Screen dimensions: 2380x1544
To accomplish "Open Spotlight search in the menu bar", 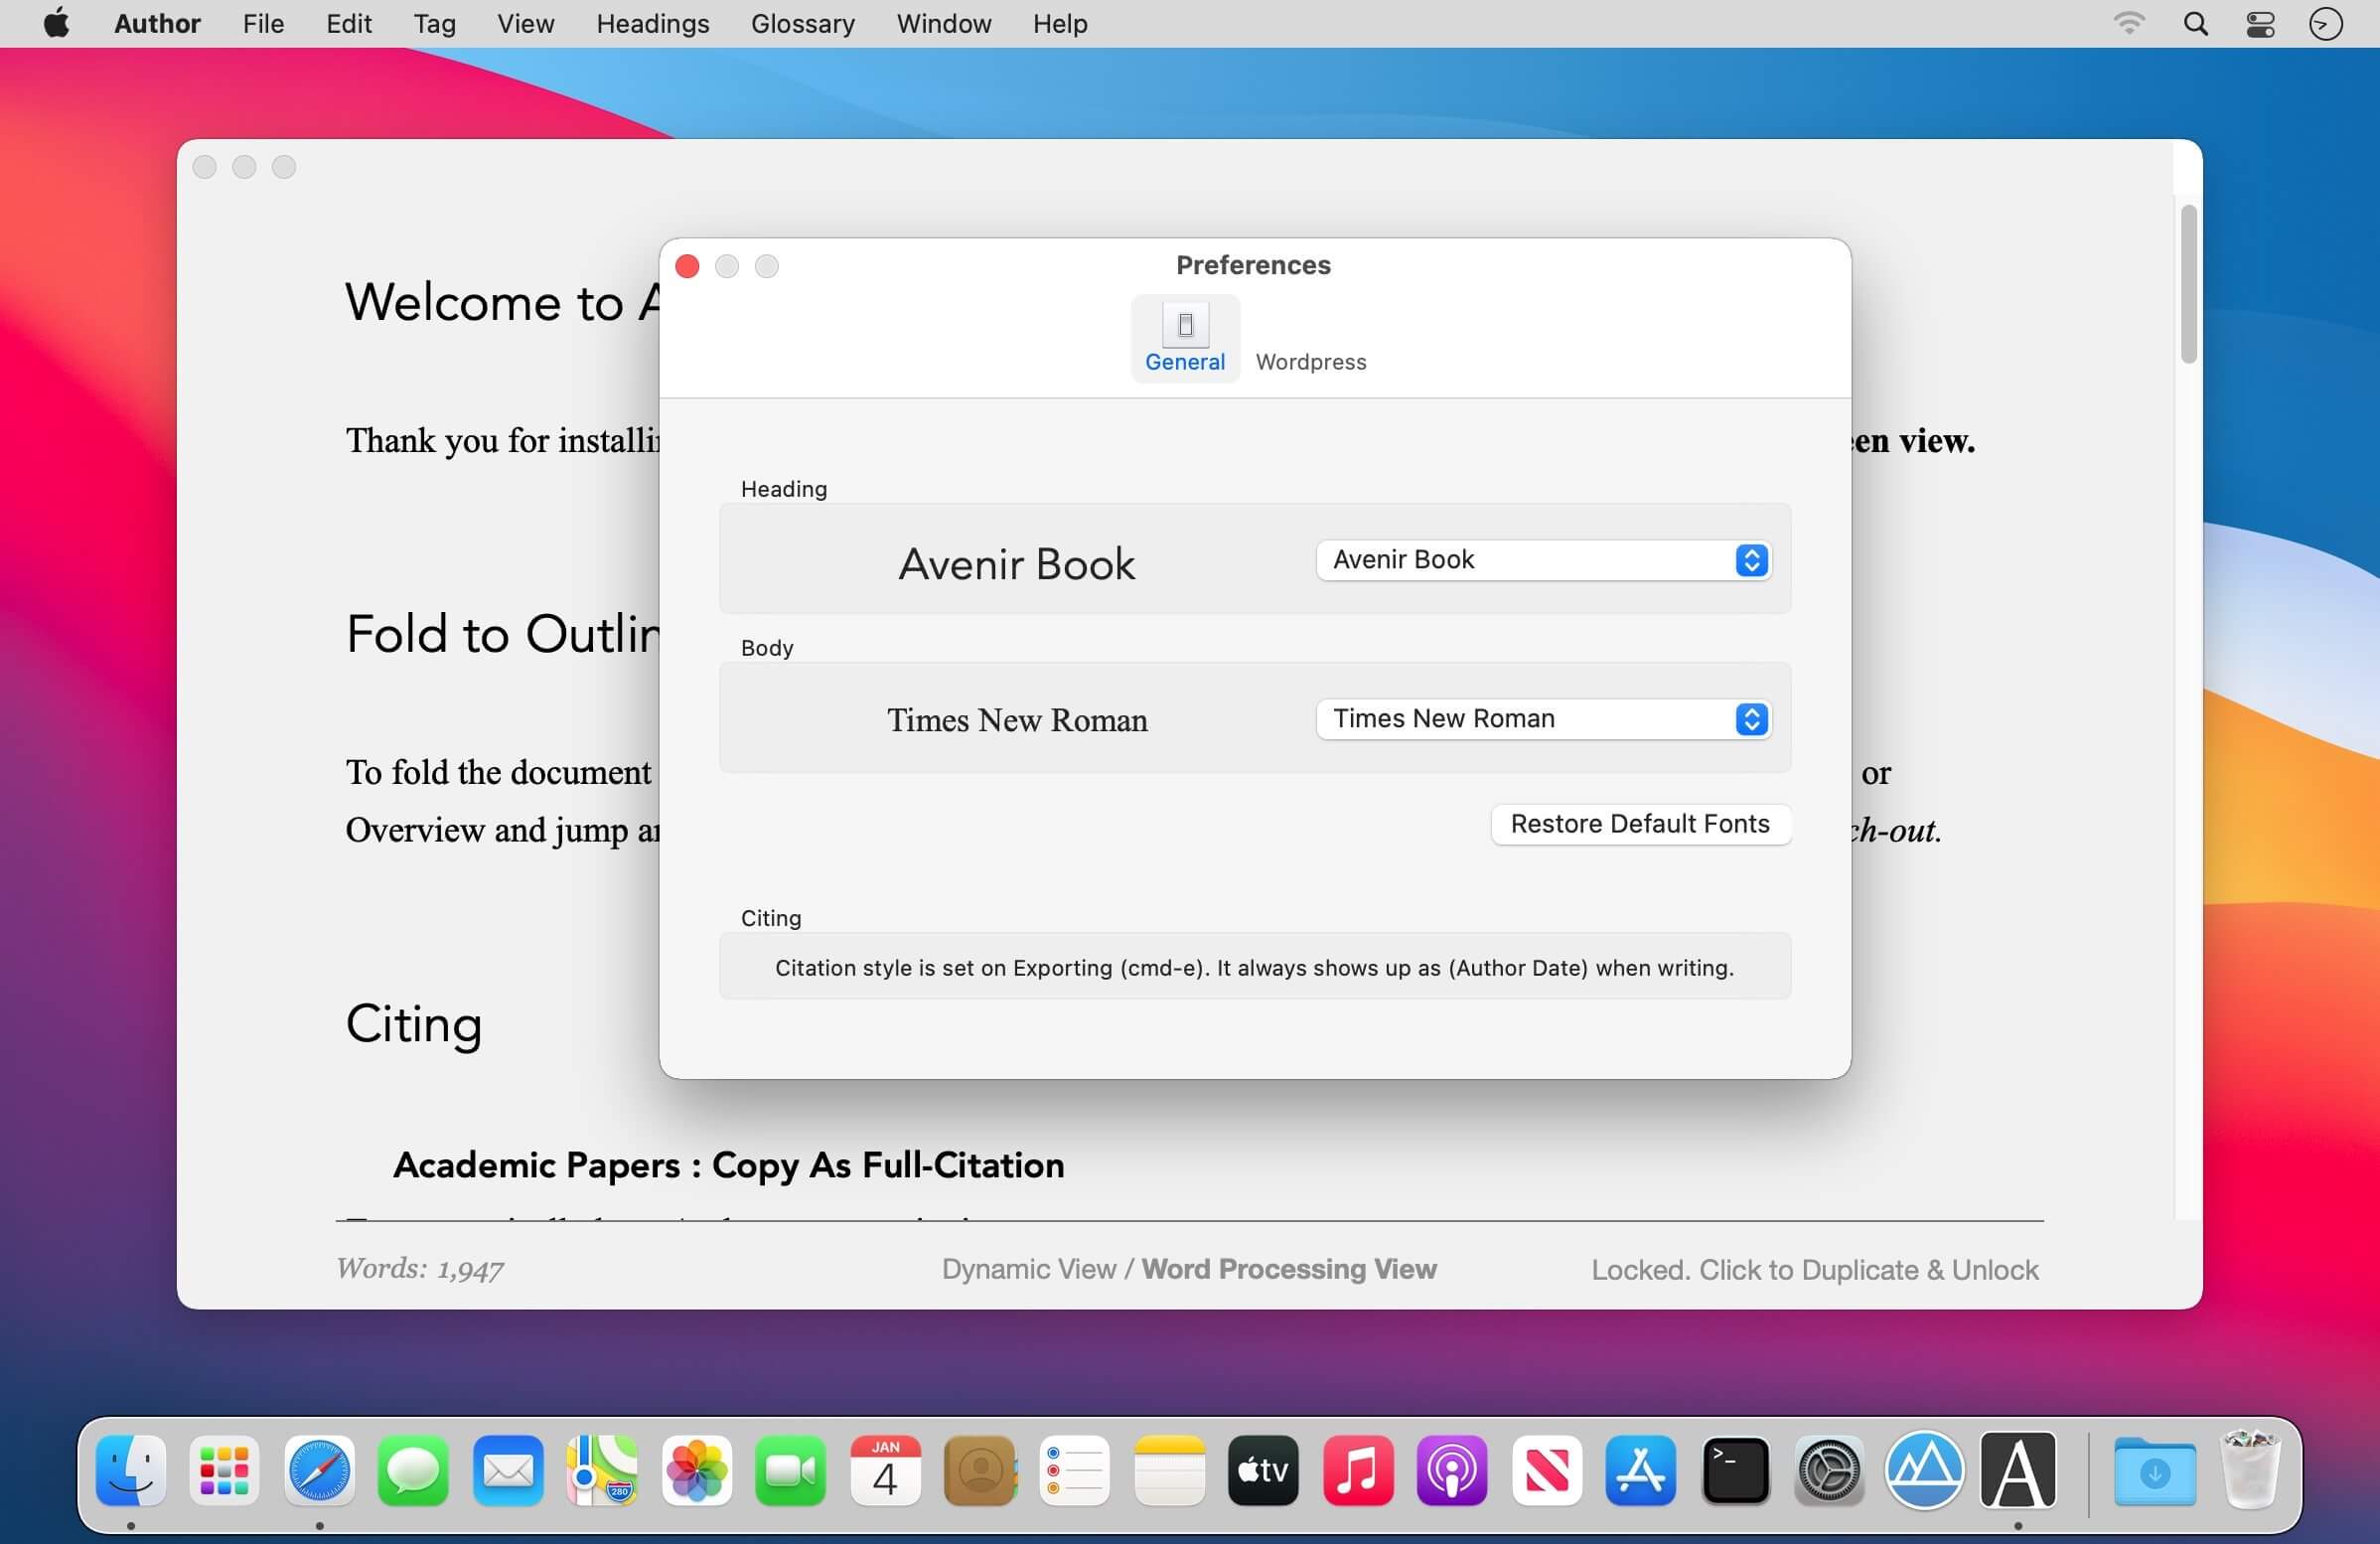I will (2195, 24).
